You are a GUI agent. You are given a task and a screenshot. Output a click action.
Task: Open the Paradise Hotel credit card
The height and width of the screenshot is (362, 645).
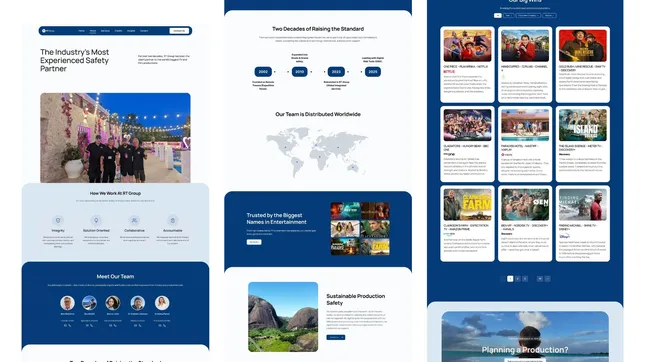point(525,144)
